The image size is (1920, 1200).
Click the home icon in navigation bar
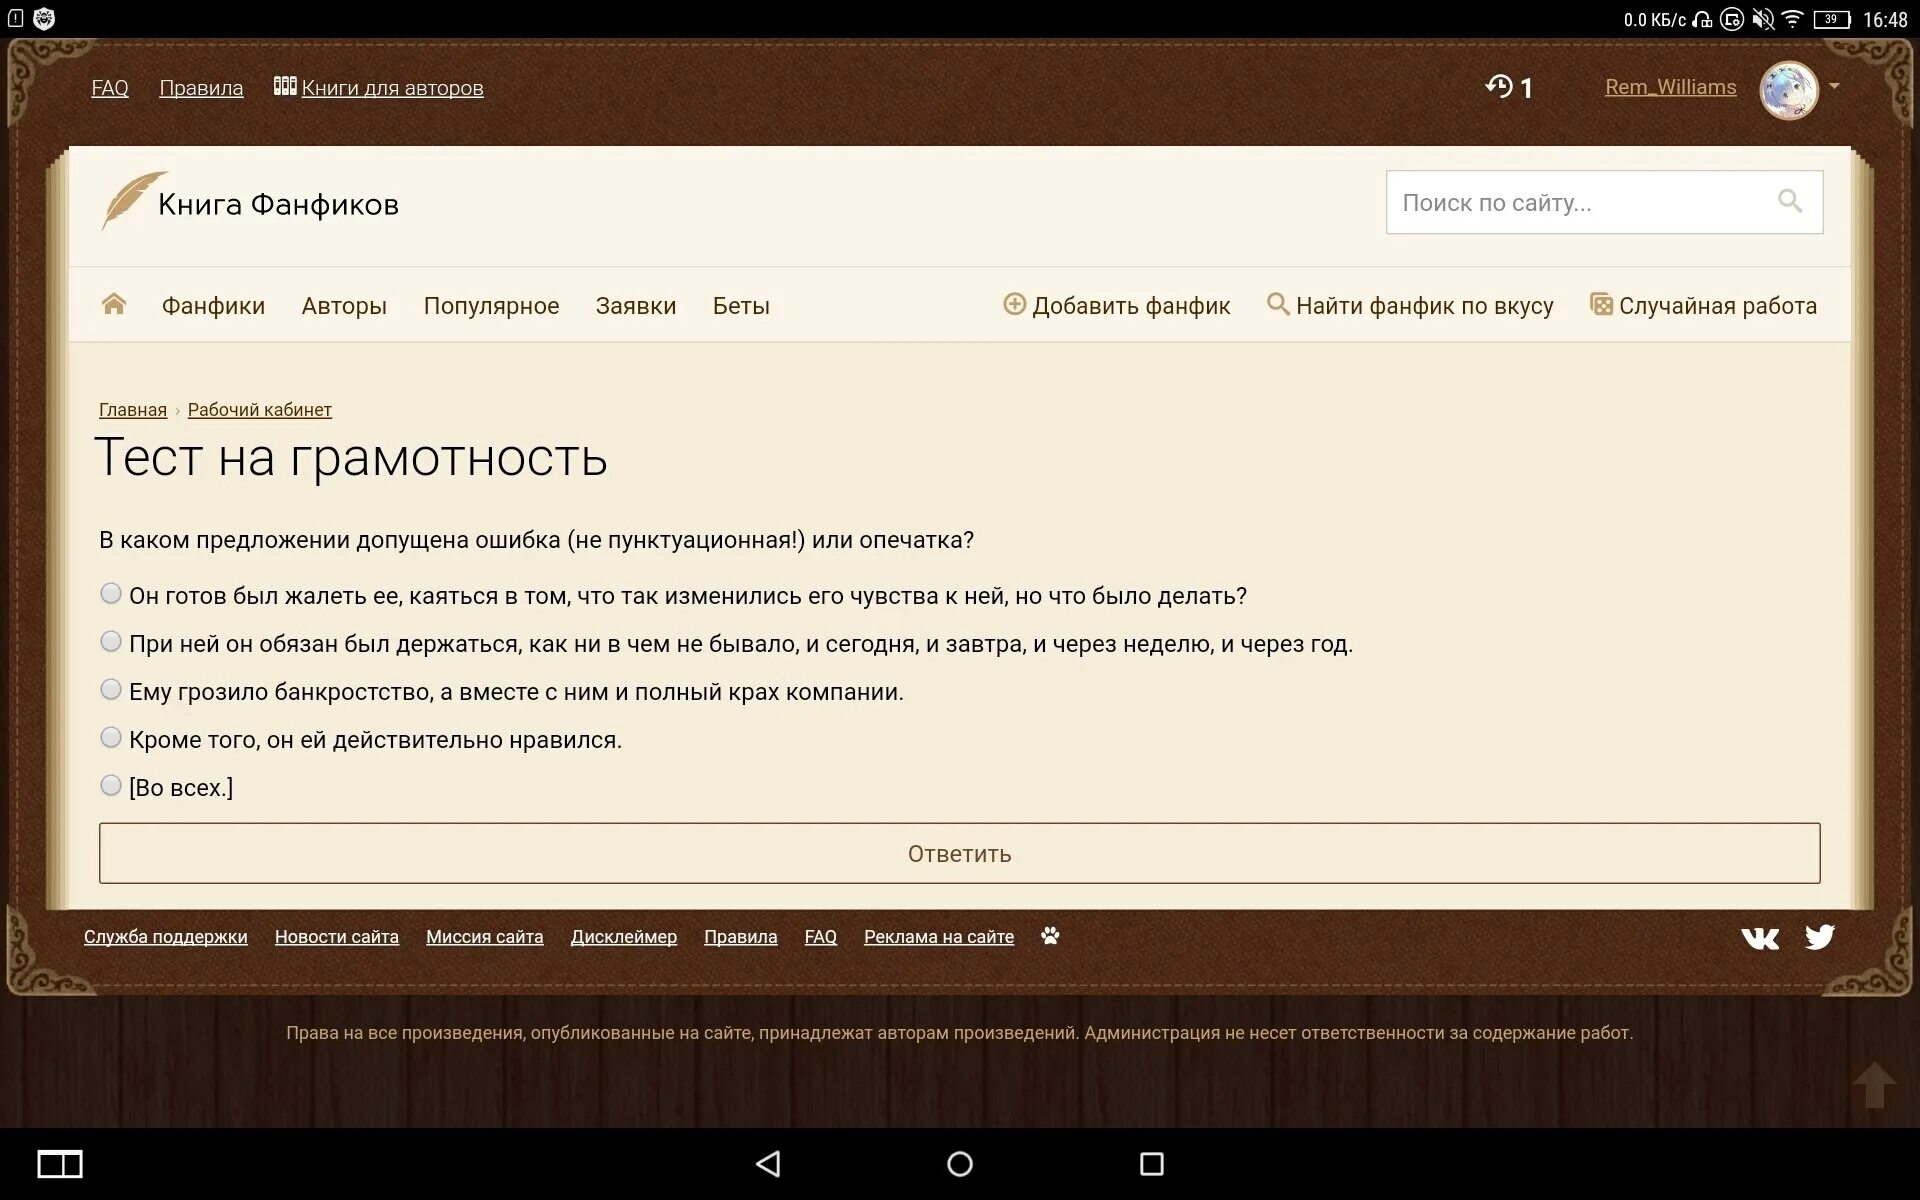click(113, 306)
